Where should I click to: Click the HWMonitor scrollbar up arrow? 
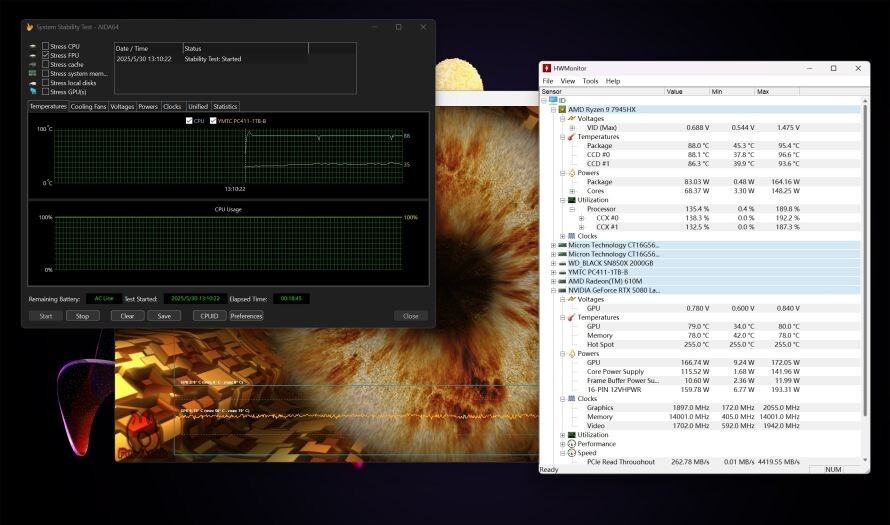pos(865,100)
